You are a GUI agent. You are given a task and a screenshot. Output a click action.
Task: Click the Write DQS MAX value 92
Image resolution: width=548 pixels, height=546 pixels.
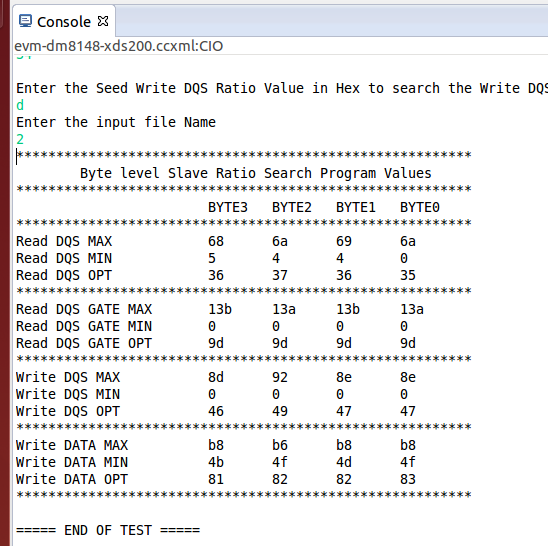tap(280, 377)
